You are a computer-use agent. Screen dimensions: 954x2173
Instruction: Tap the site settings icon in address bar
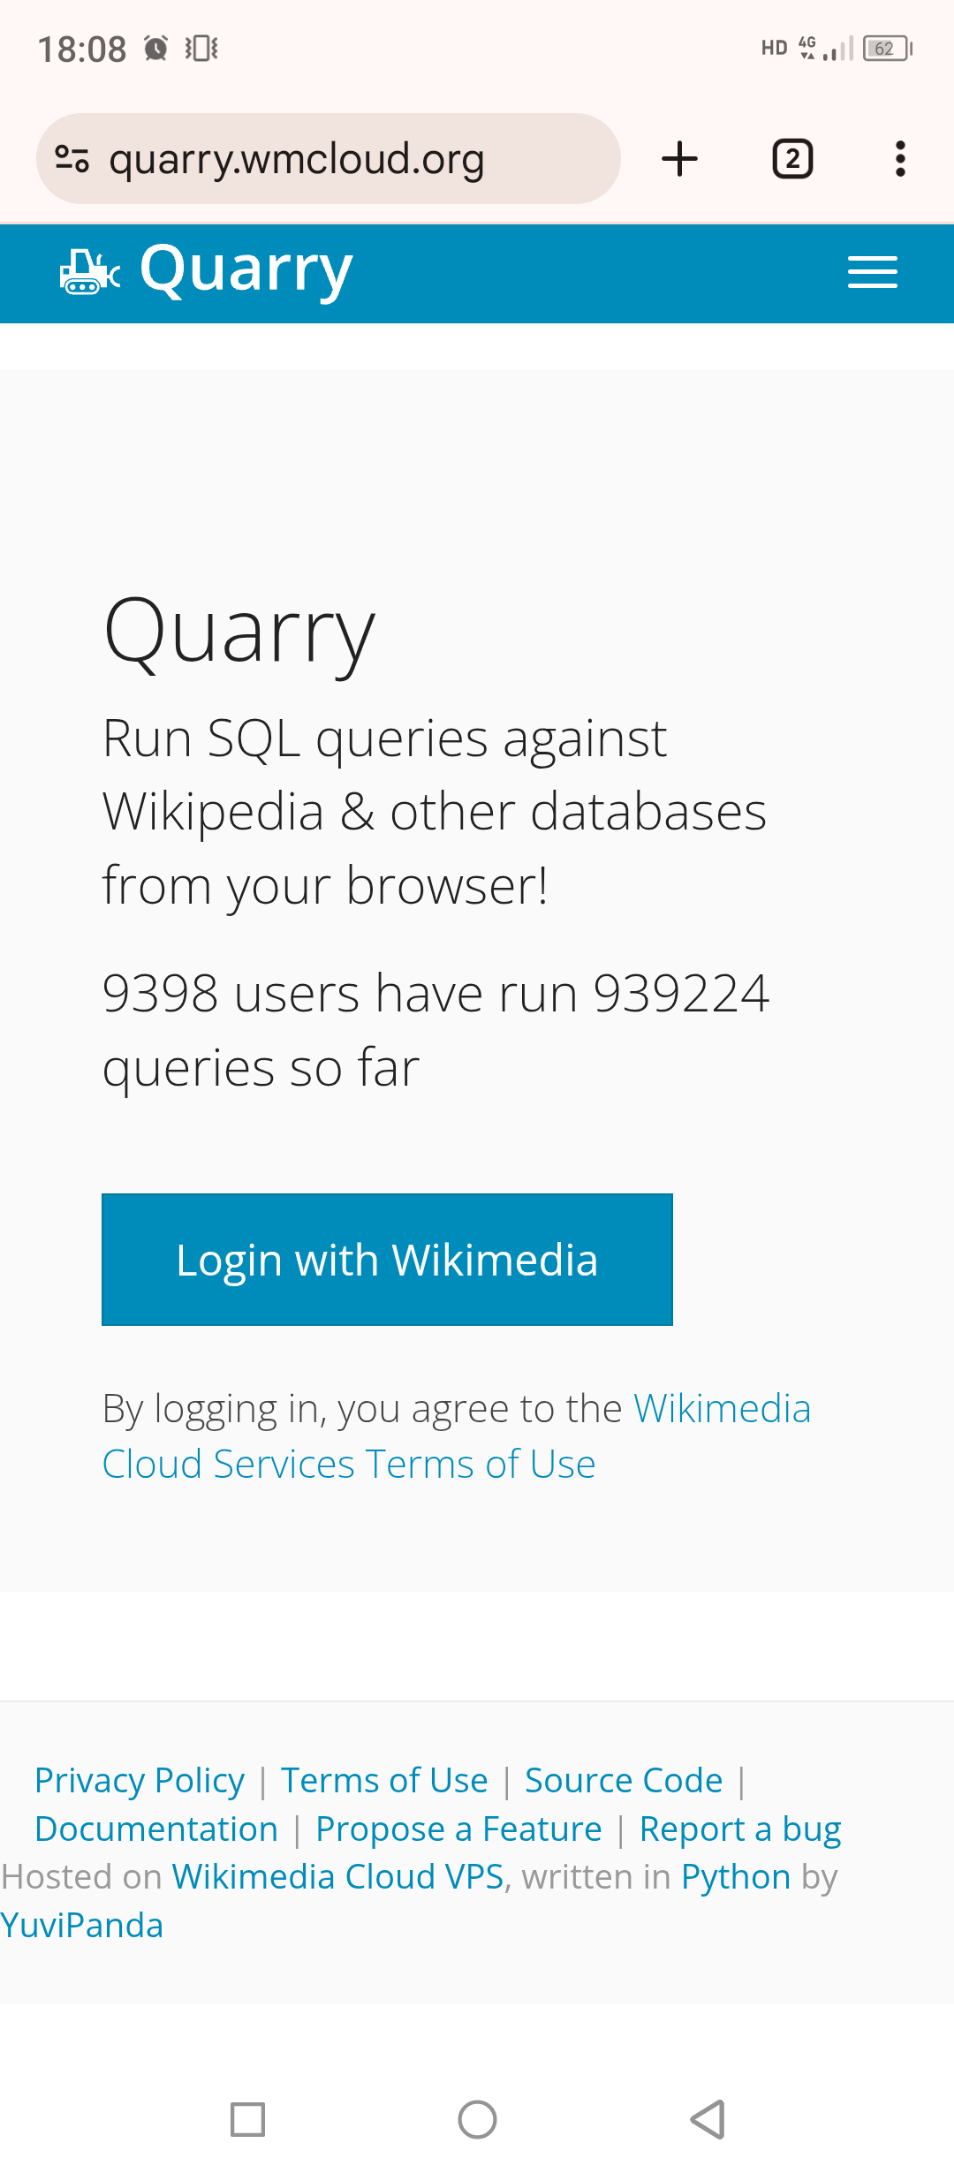click(72, 159)
